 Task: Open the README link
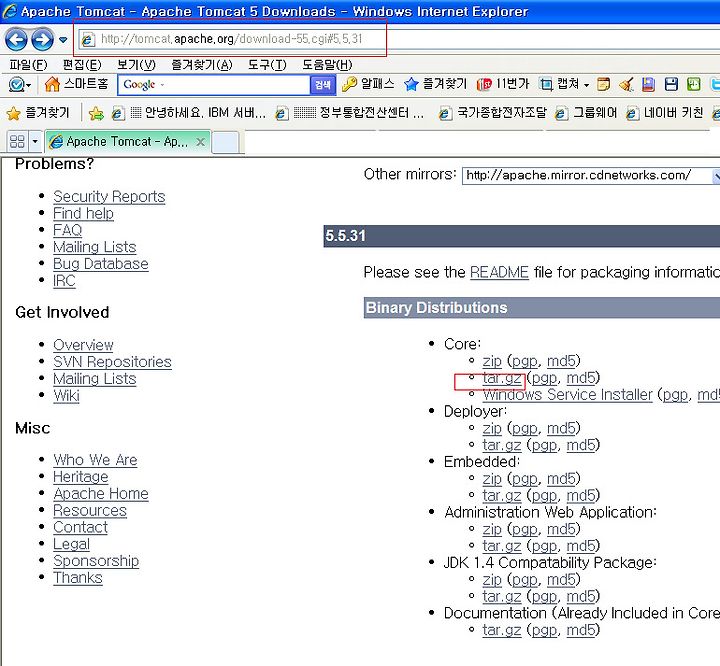499,272
